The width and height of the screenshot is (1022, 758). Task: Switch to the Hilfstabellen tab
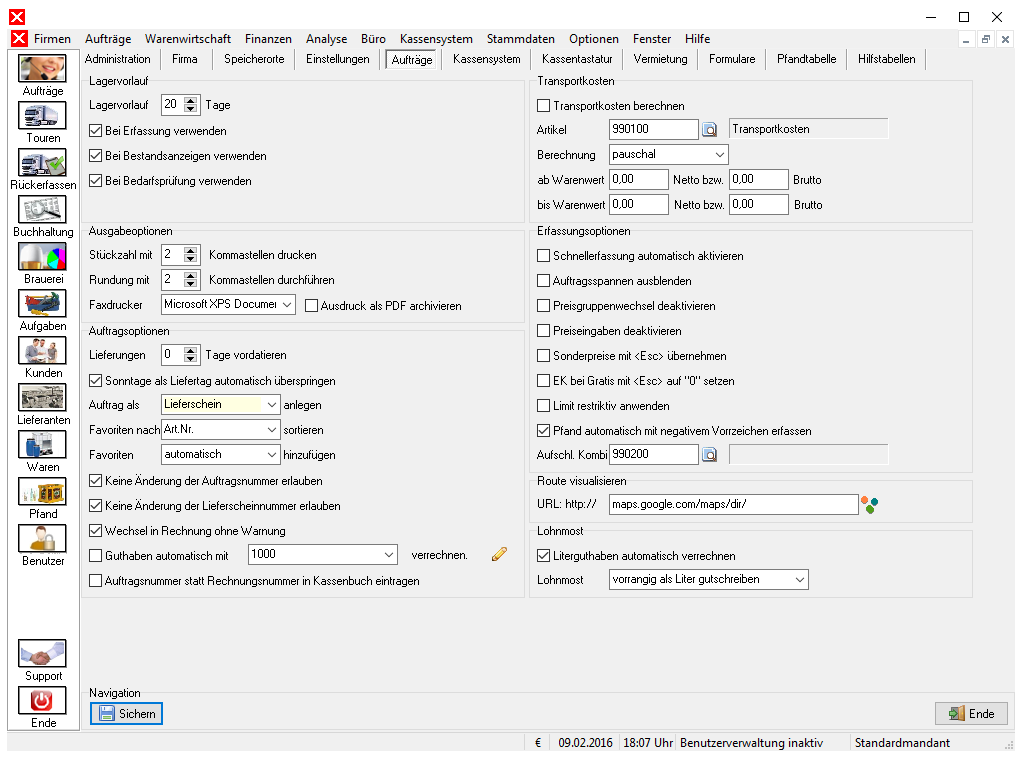(x=886, y=59)
